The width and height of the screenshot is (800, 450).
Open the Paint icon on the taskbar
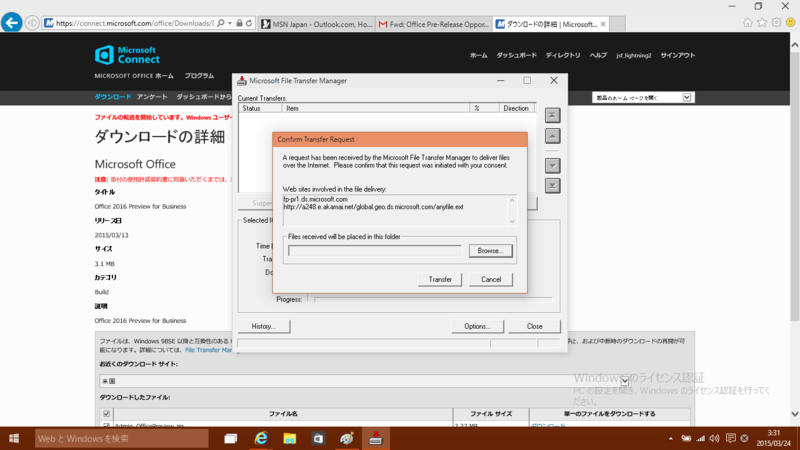(347, 438)
